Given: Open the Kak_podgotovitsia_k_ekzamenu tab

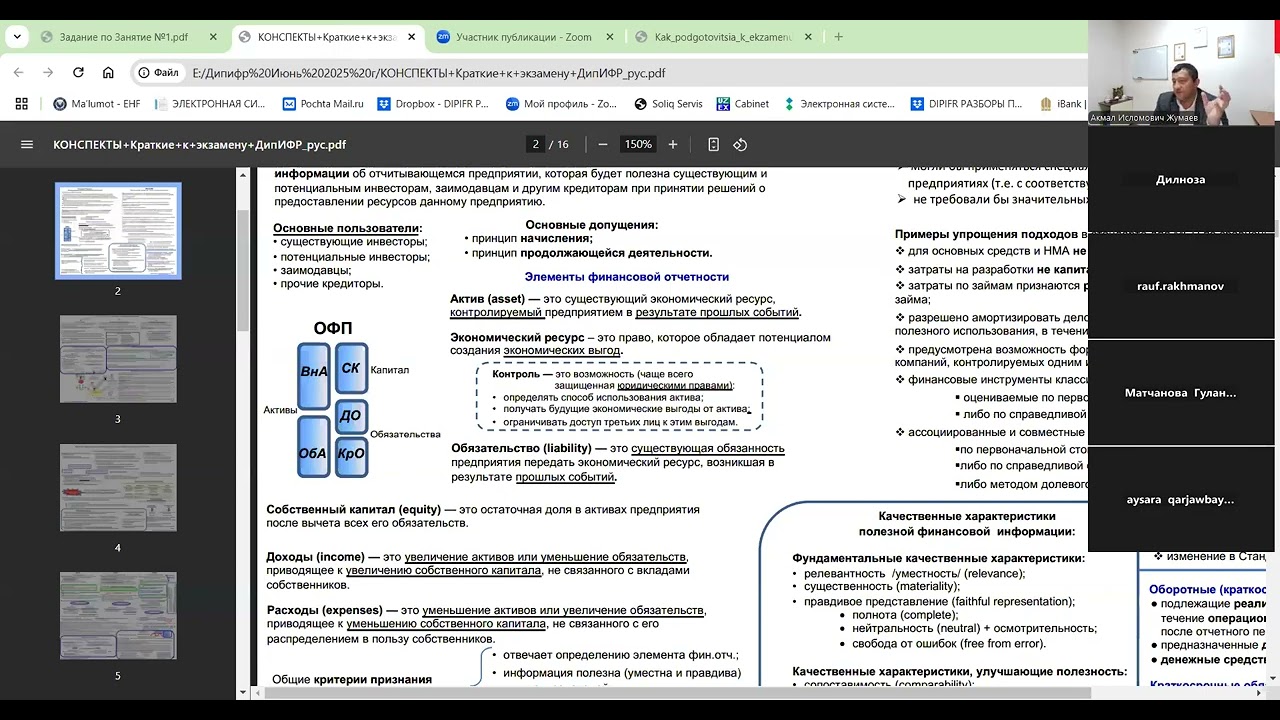Looking at the screenshot, I should coord(723,37).
